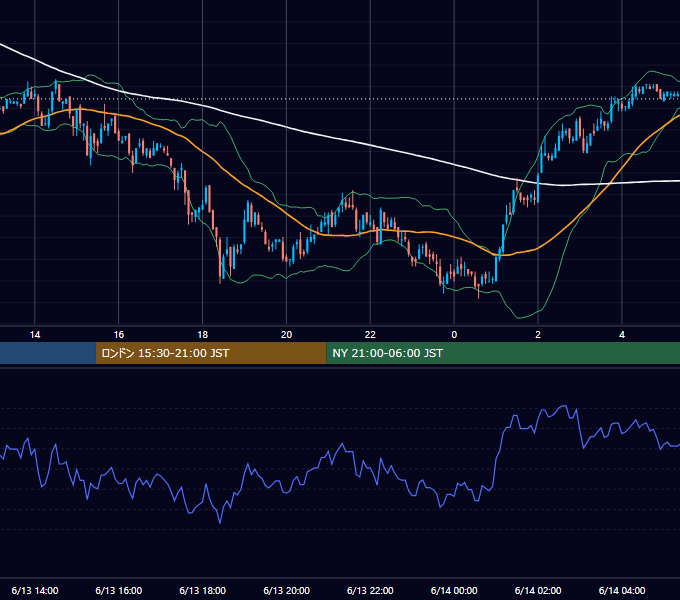The width and height of the screenshot is (680, 600).
Task: Click the blue session bar before ロンドン
Action: click(48, 353)
